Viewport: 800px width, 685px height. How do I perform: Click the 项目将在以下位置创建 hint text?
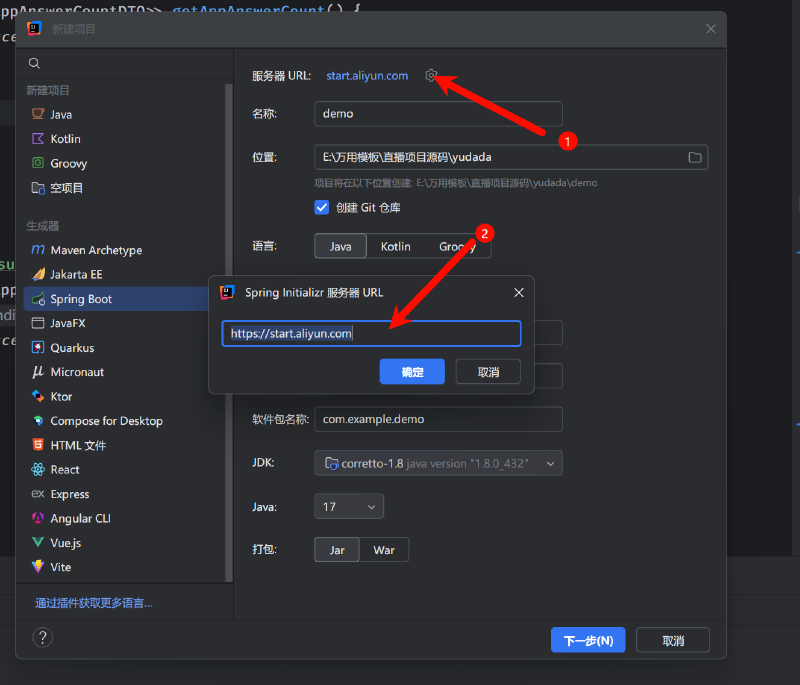[x=456, y=183]
